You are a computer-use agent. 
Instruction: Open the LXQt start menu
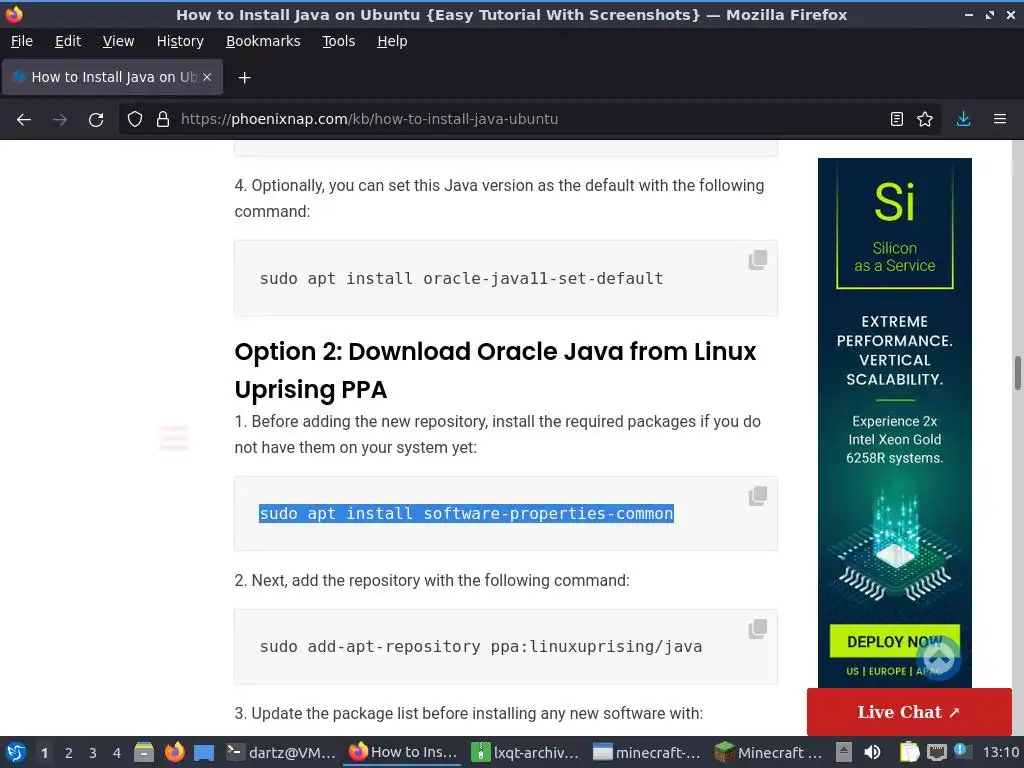click(16, 752)
